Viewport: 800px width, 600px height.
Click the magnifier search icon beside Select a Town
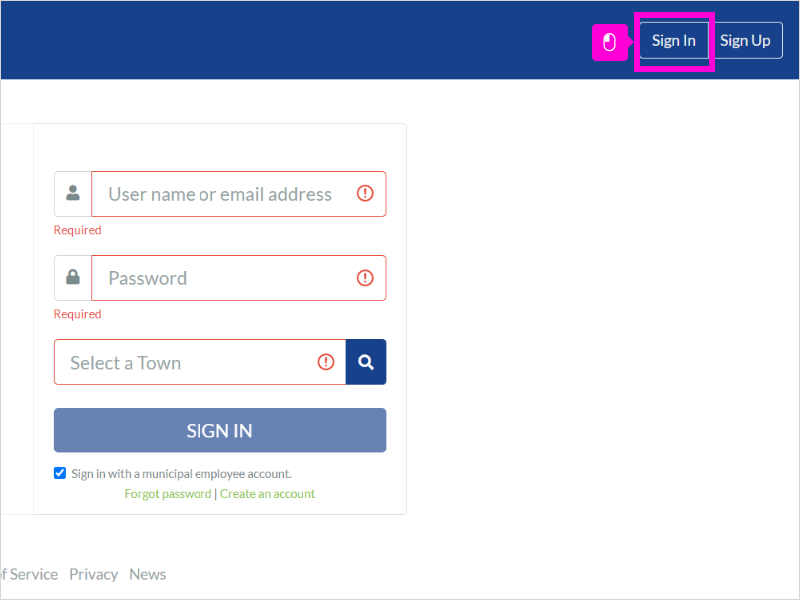coord(366,362)
